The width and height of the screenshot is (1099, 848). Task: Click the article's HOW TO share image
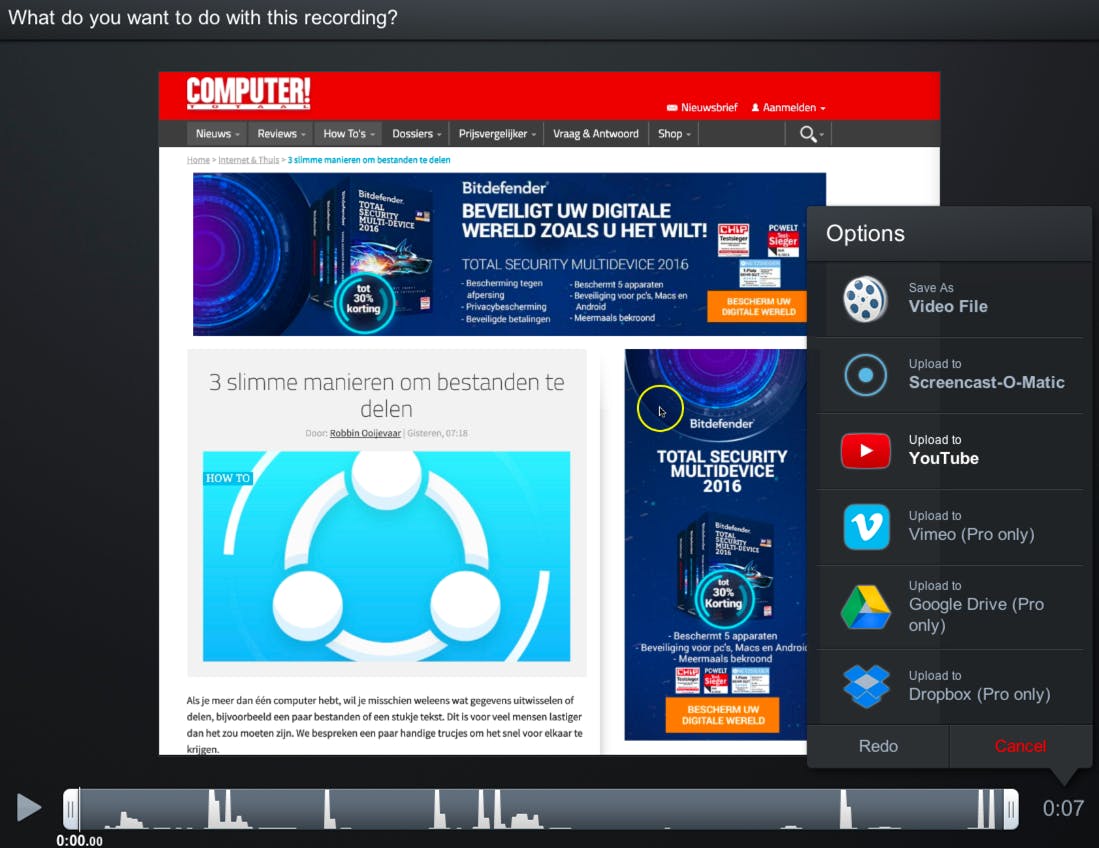(x=386, y=556)
